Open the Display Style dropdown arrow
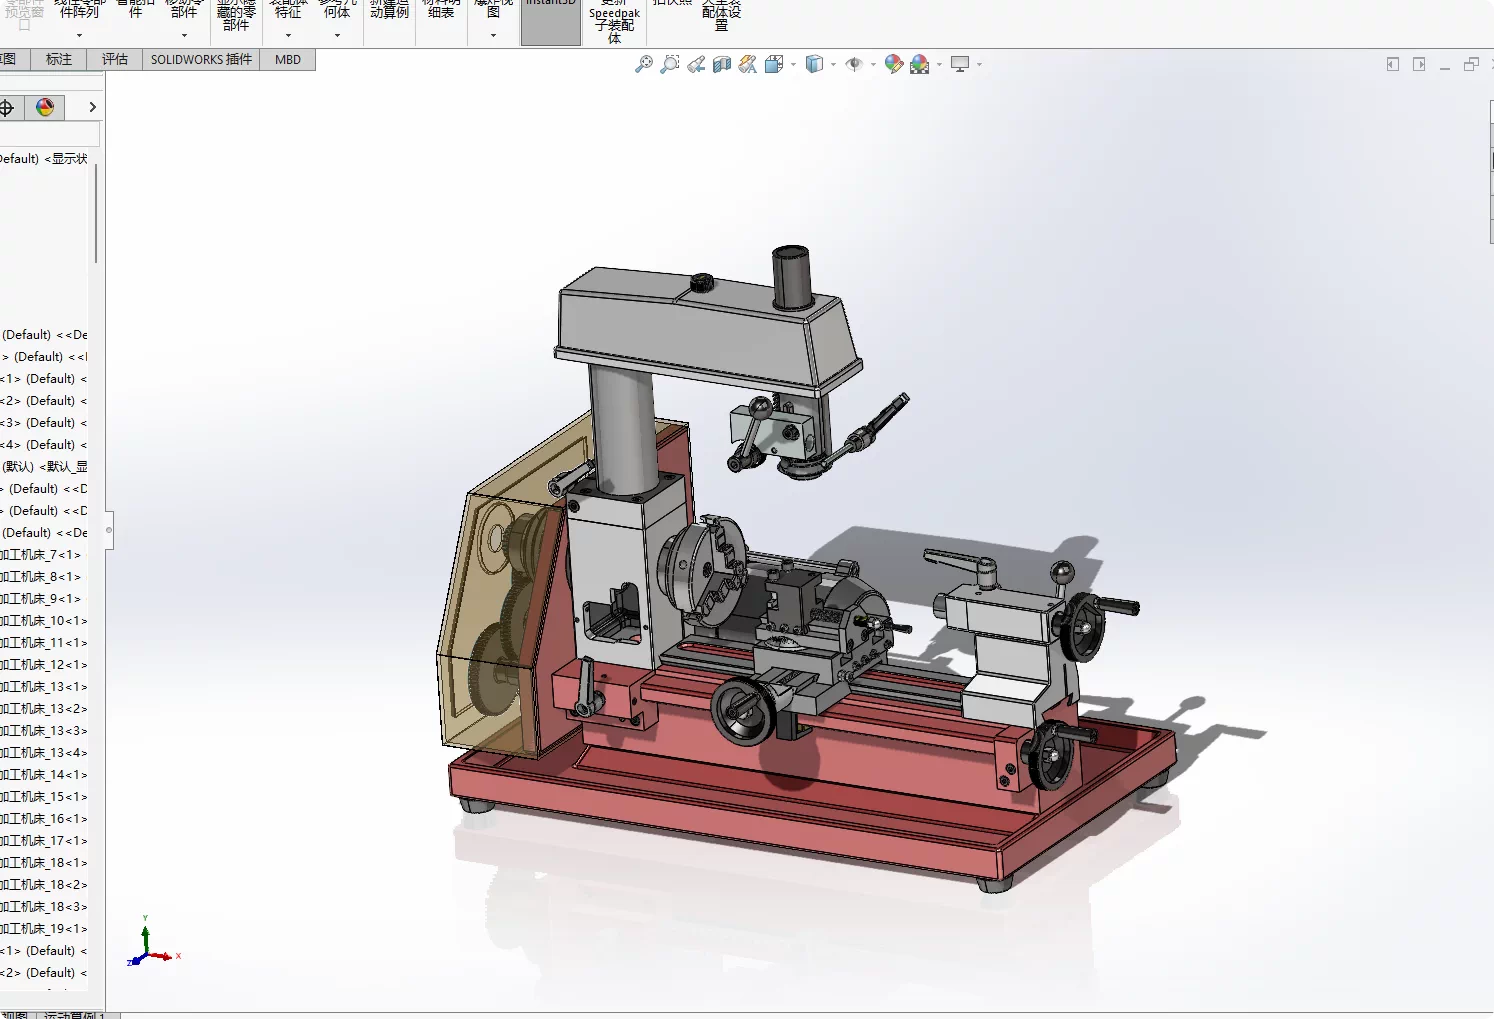Viewport: 1494px width, 1019px height. 833,65
